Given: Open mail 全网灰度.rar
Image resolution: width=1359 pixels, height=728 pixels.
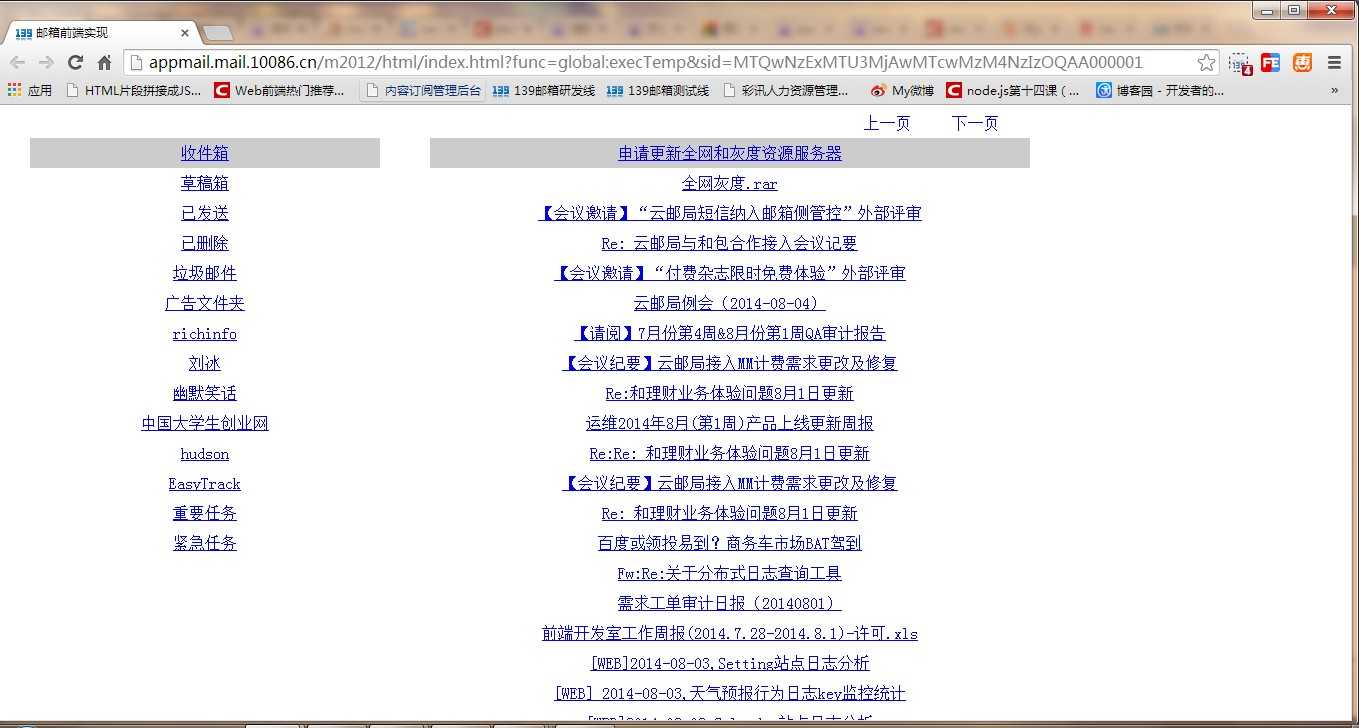Looking at the screenshot, I should tap(730, 183).
